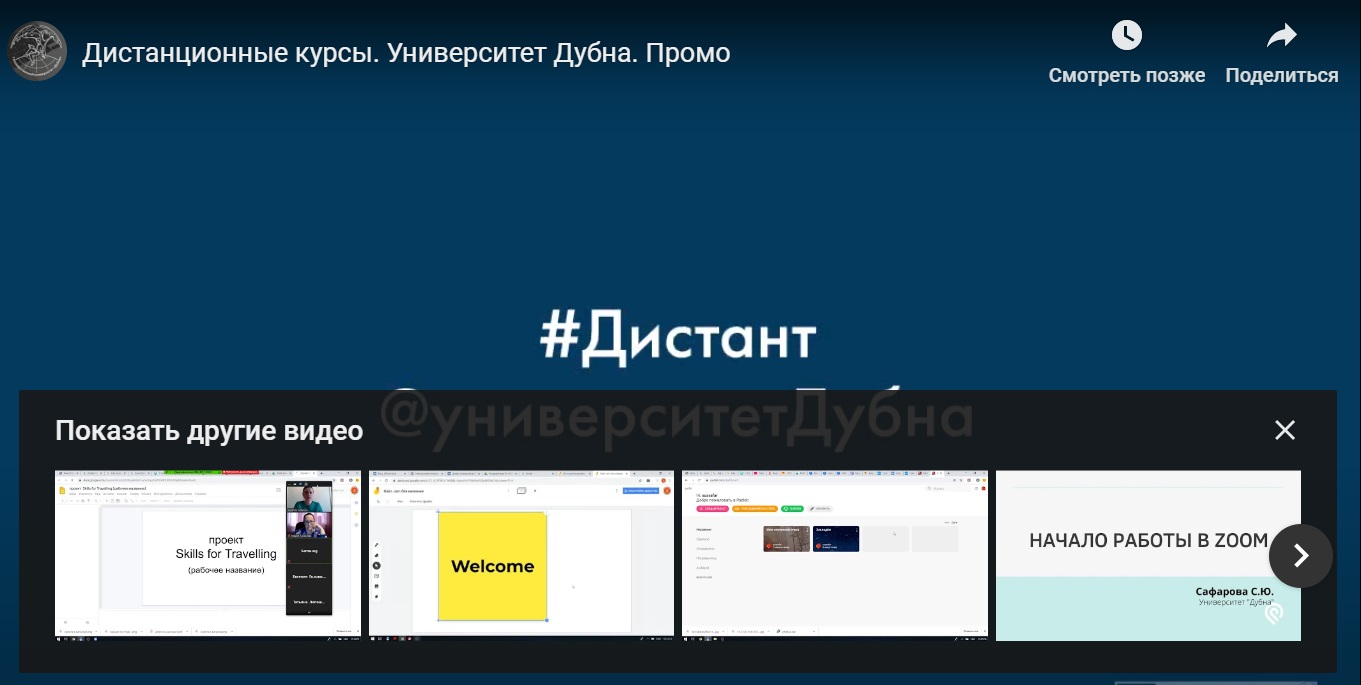Viewport: 1361px width, 685px height.
Task: Click the Watch later clock icon
Action: click(x=1127, y=36)
